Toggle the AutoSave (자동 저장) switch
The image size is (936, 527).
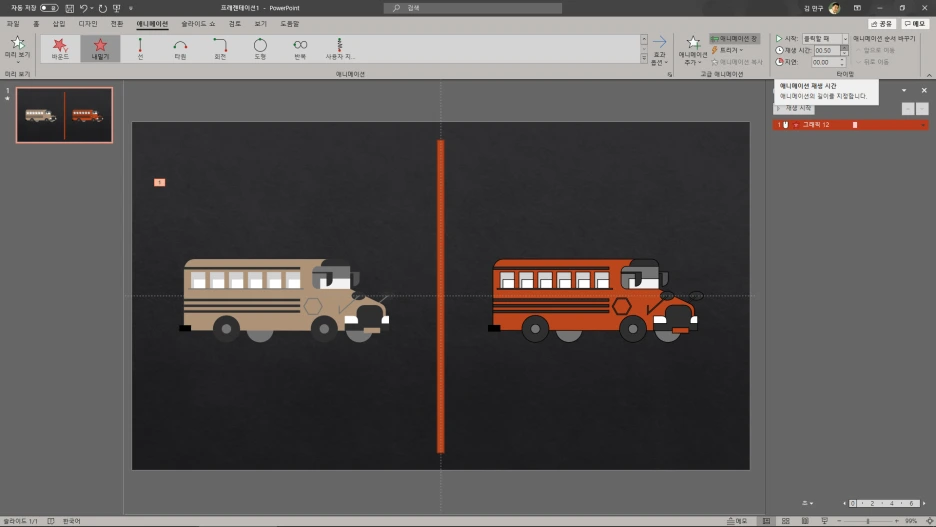point(49,8)
